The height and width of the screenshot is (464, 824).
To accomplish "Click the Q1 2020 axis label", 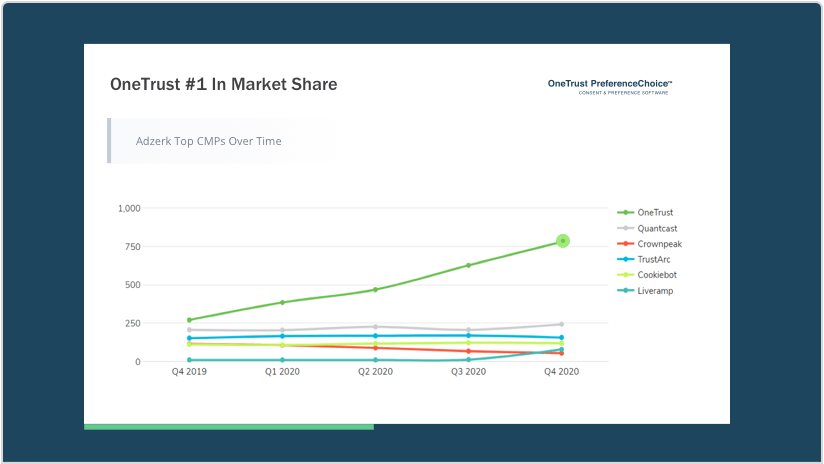I will click(282, 372).
